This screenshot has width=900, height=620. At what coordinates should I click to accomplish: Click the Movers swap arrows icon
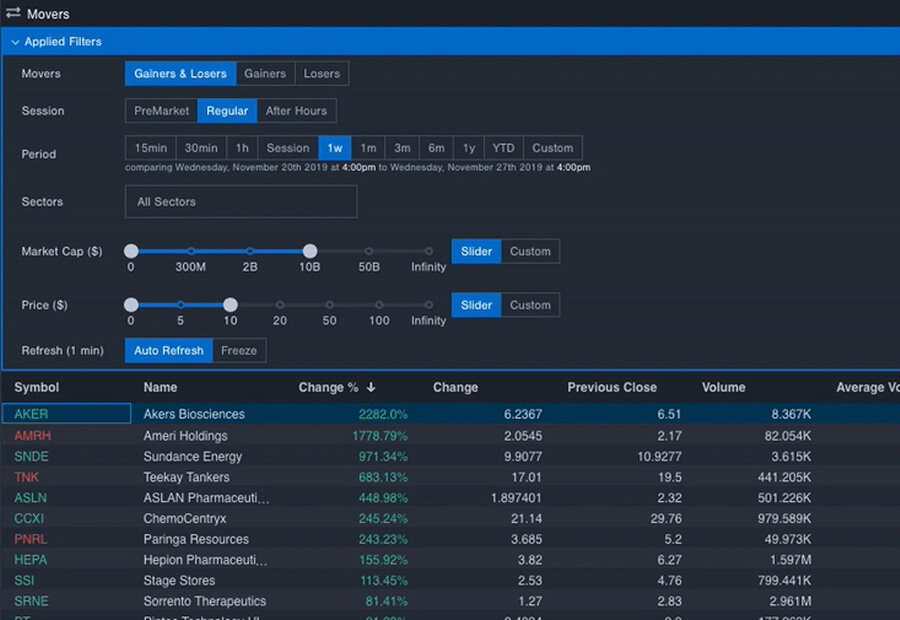click(13, 14)
